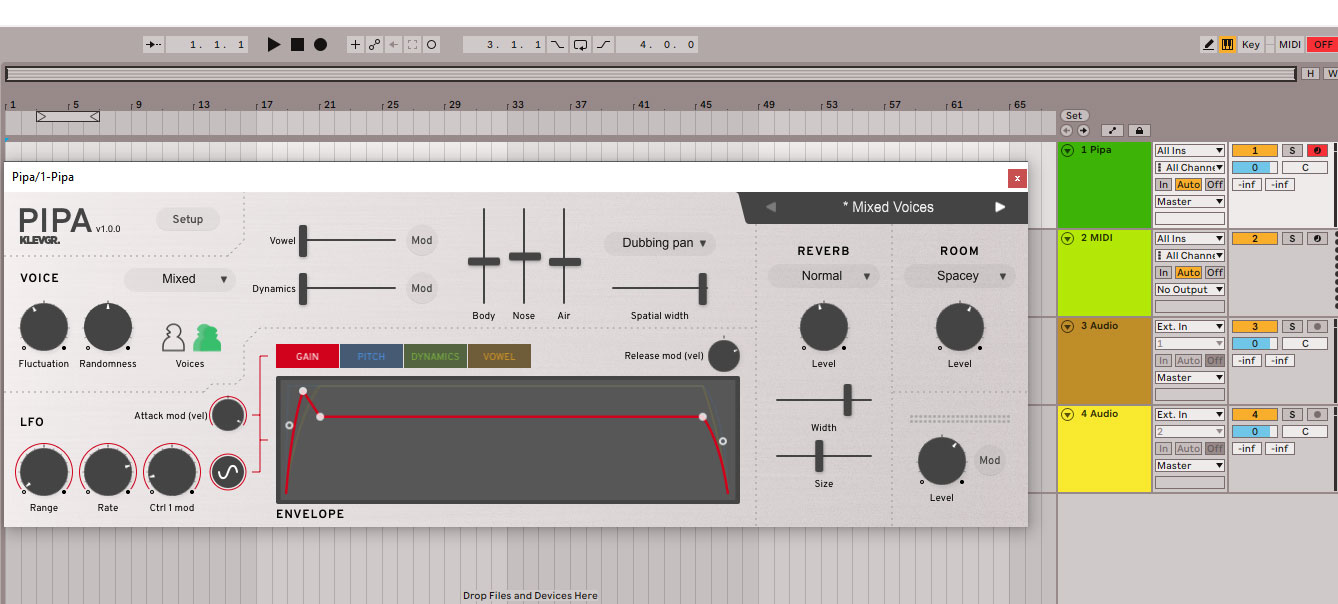Toggle the punch-in switch icon
This screenshot has width=1338, height=604.
click(x=557, y=45)
